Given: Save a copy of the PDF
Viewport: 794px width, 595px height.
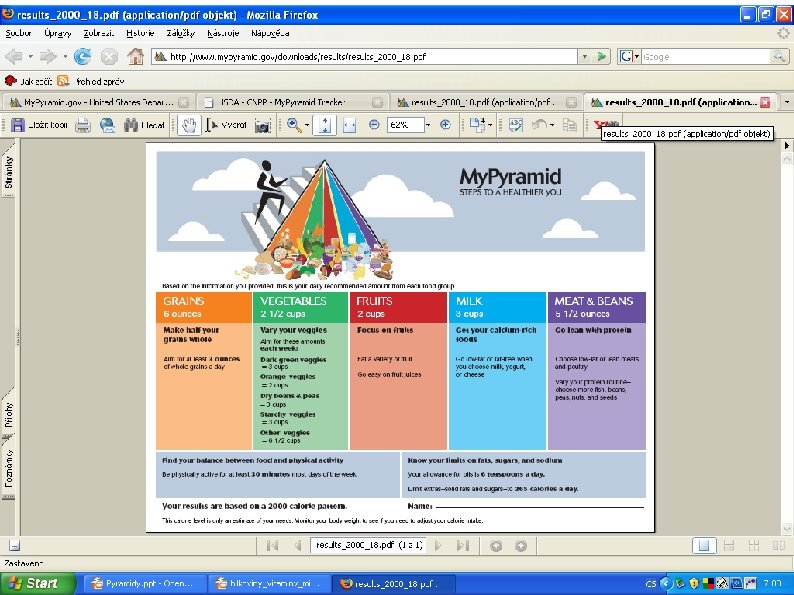Looking at the screenshot, I should pos(39,125).
